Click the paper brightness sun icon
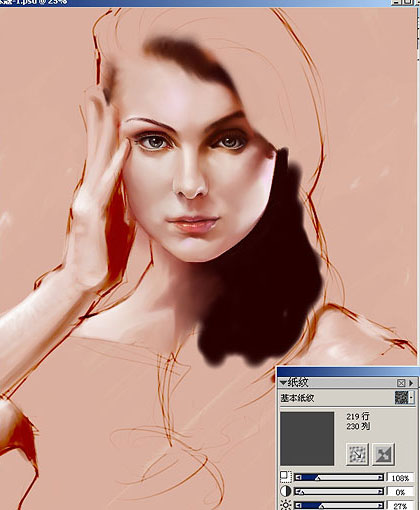 tap(285, 505)
